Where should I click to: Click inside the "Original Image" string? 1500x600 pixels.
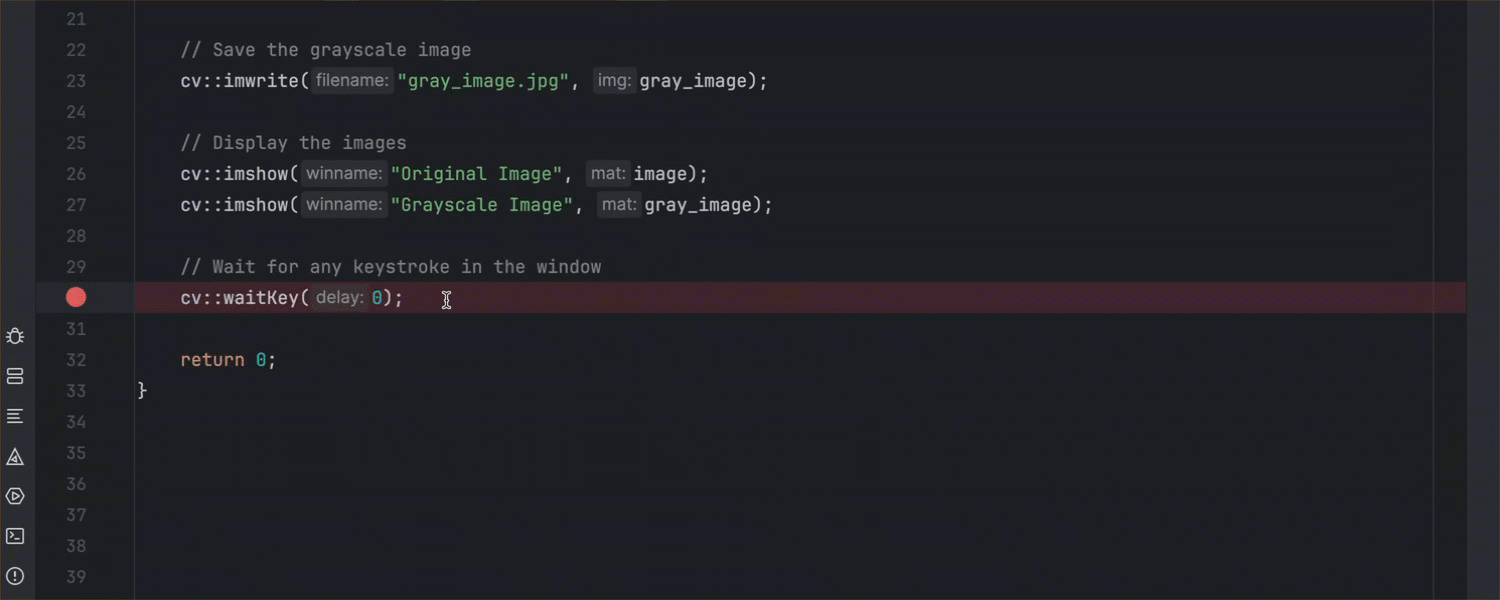click(x=476, y=174)
